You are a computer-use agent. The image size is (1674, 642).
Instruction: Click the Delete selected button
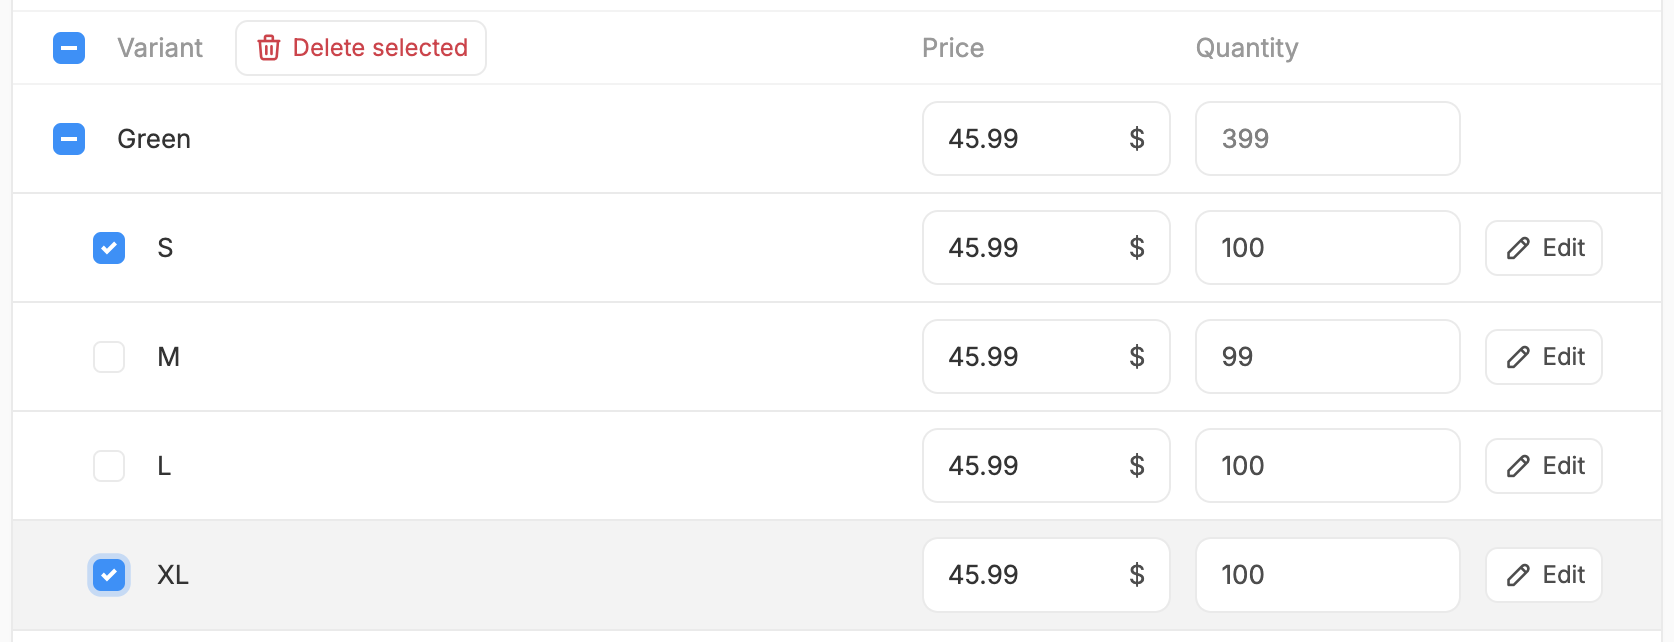point(361,48)
